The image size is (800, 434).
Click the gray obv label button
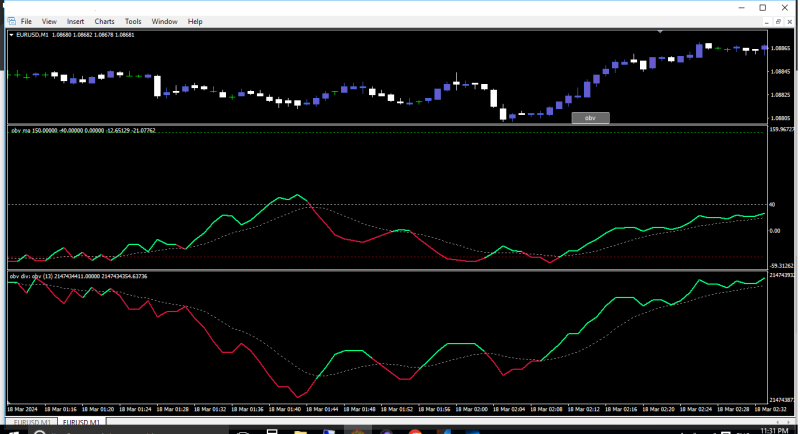(590, 118)
